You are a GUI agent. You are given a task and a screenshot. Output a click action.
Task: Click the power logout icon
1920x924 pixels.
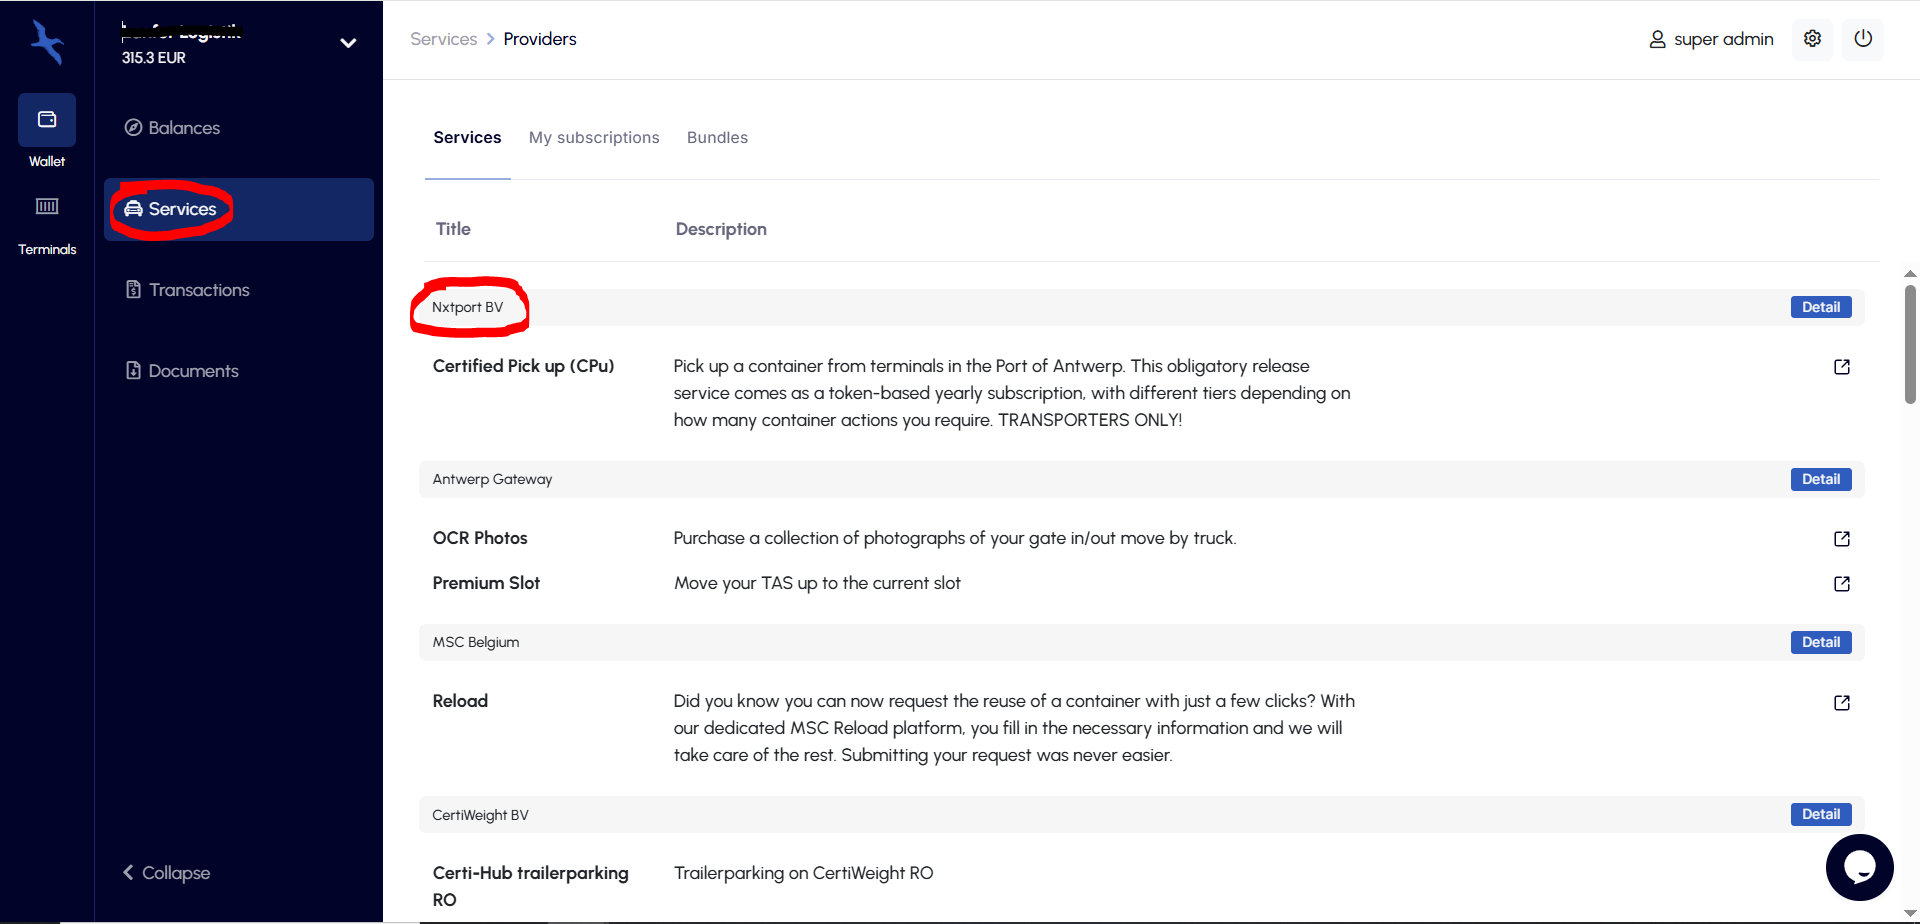[x=1863, y=39]
